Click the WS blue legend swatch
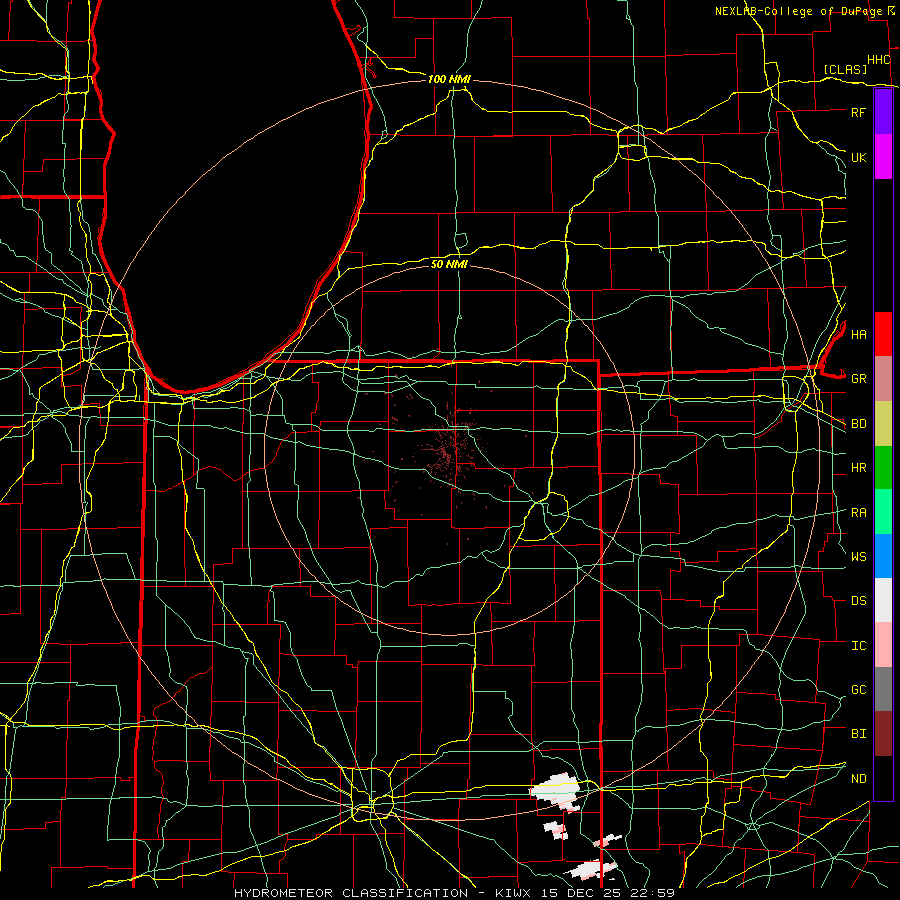This screenshot has width=900, height=900. [883, 556]
